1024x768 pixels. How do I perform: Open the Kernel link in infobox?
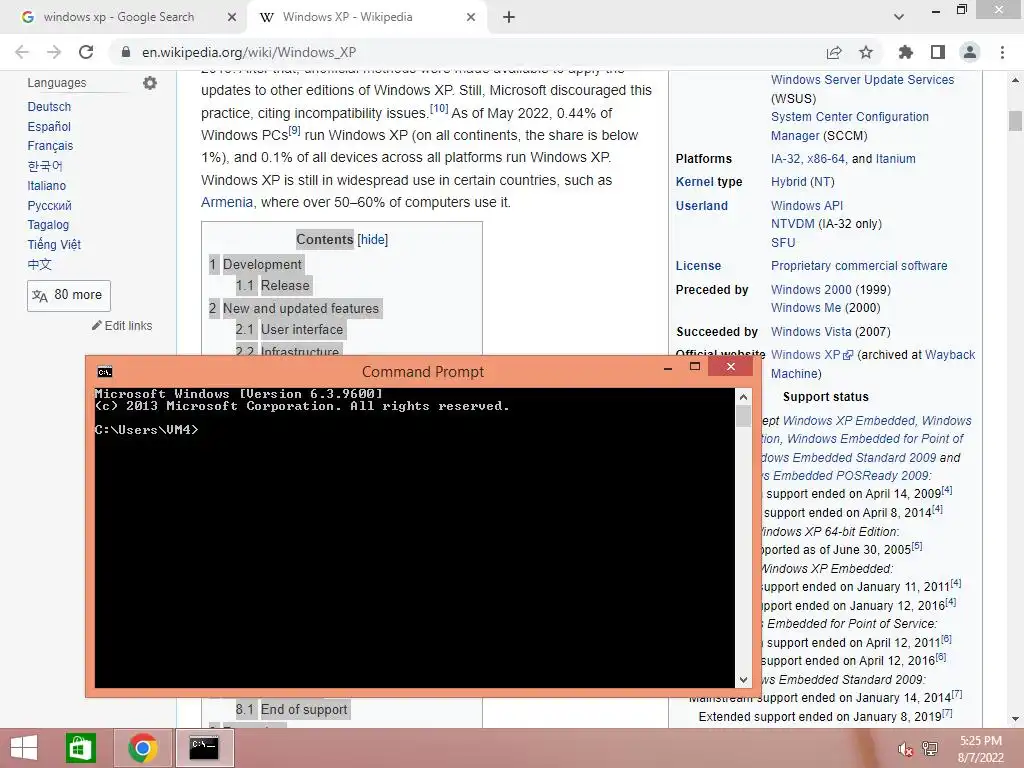694,182
